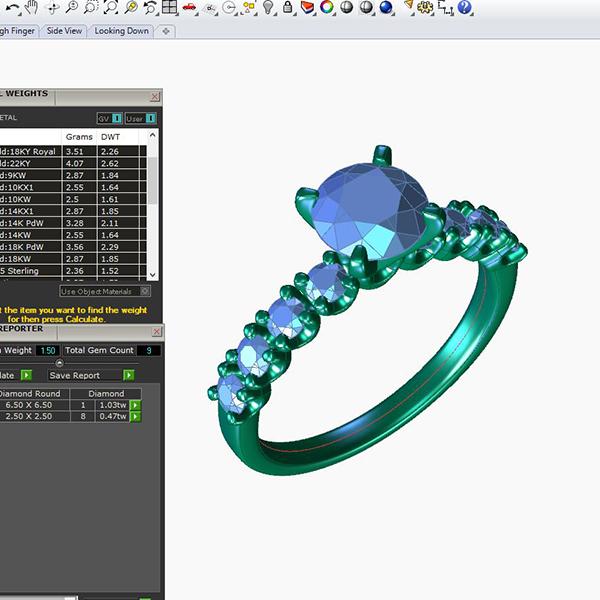Click the red car icon
The image size is (600, 600).
pos(189,7)
